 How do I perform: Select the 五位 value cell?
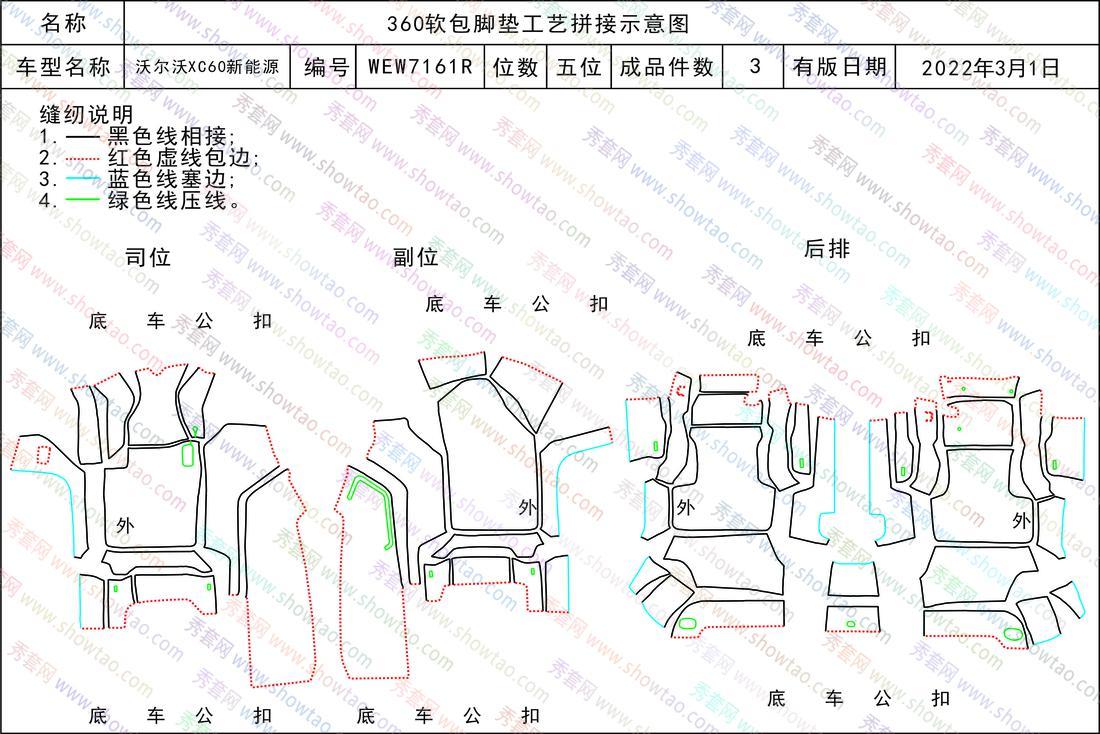click(579, 67)
